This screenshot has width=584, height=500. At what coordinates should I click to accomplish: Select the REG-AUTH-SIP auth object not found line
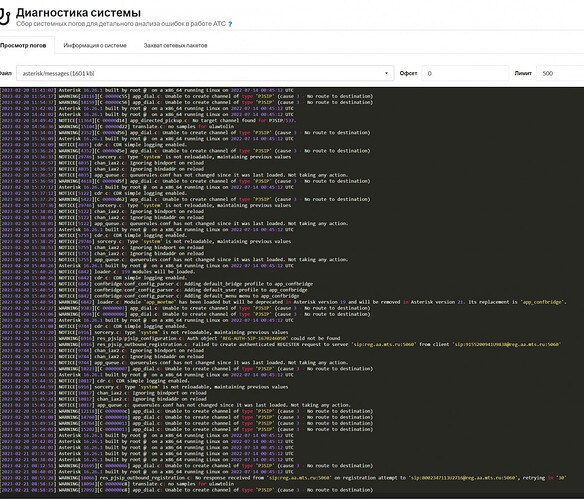coord(171,338)
